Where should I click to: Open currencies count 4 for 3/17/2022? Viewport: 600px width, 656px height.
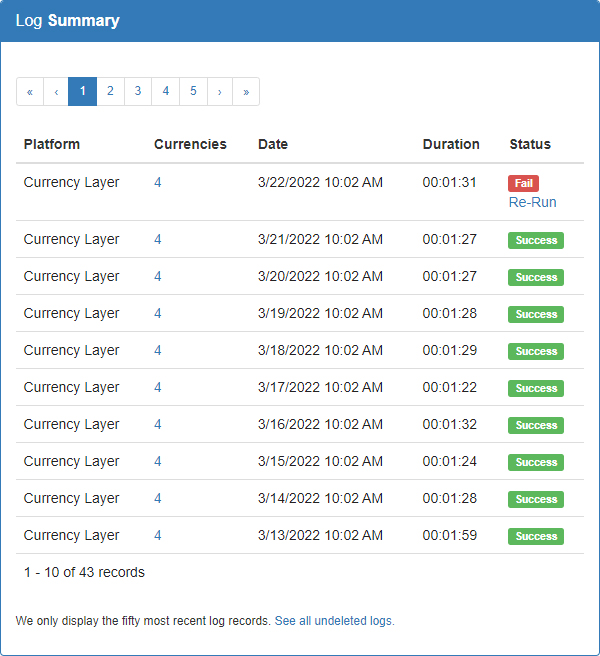[x=158, y=387]
